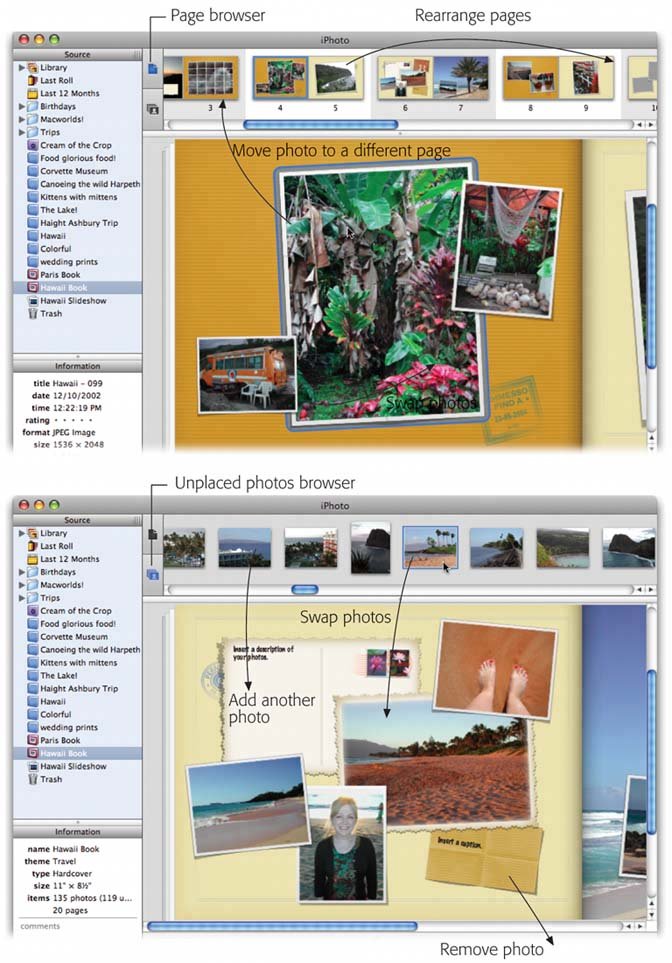The width and height of the screenshot is (672, 963).
Task: Open Paris Book in the bottom window
Action: click(60, 740)
